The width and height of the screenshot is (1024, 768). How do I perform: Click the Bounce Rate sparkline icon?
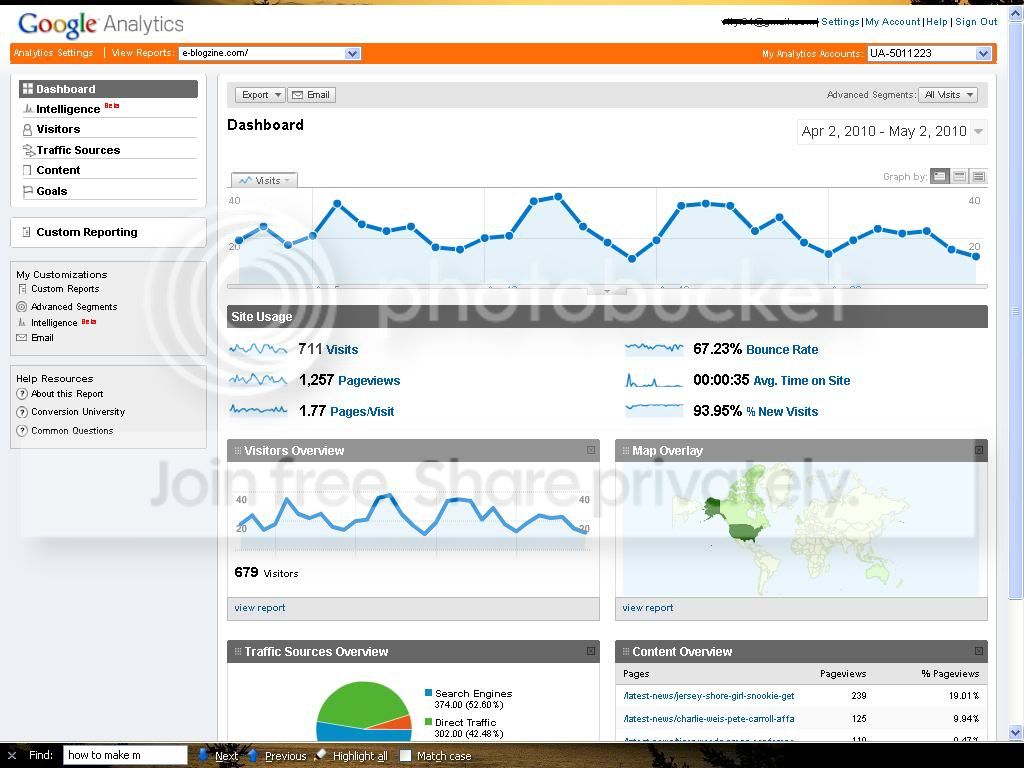pyautogui.click(x=654, y=349)
